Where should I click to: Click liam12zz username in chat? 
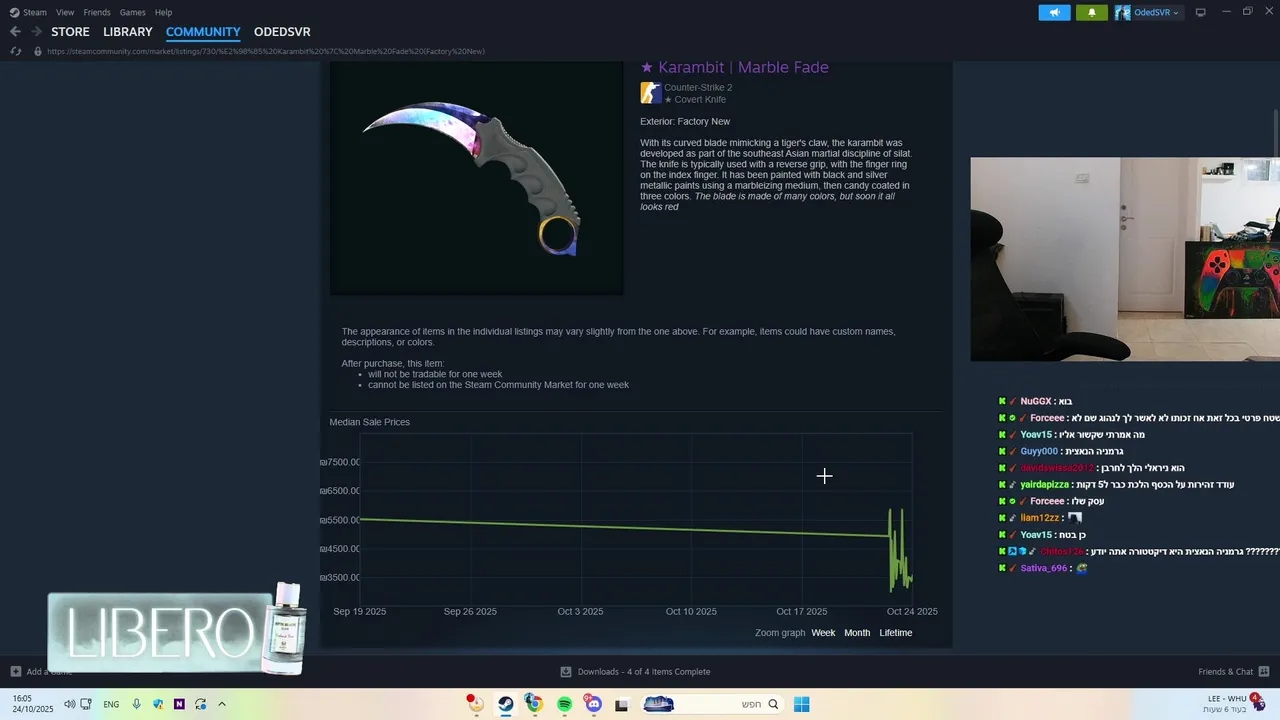click(1039, 518)
